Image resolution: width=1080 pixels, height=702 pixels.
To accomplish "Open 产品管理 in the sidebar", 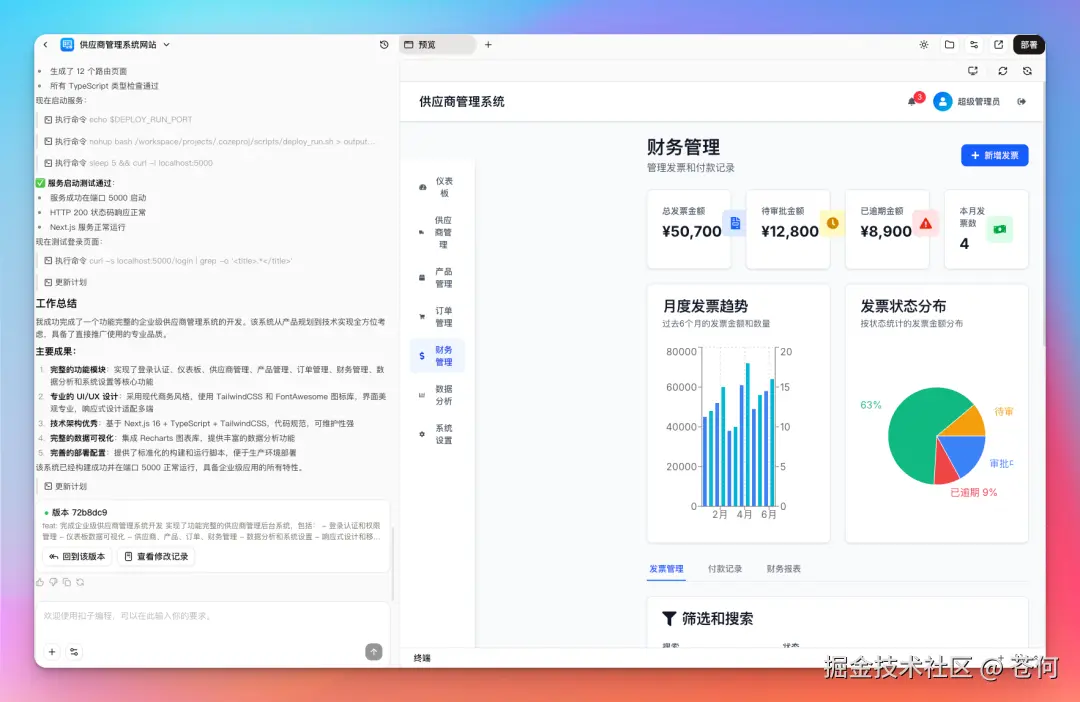I will (x=437, y=278).
